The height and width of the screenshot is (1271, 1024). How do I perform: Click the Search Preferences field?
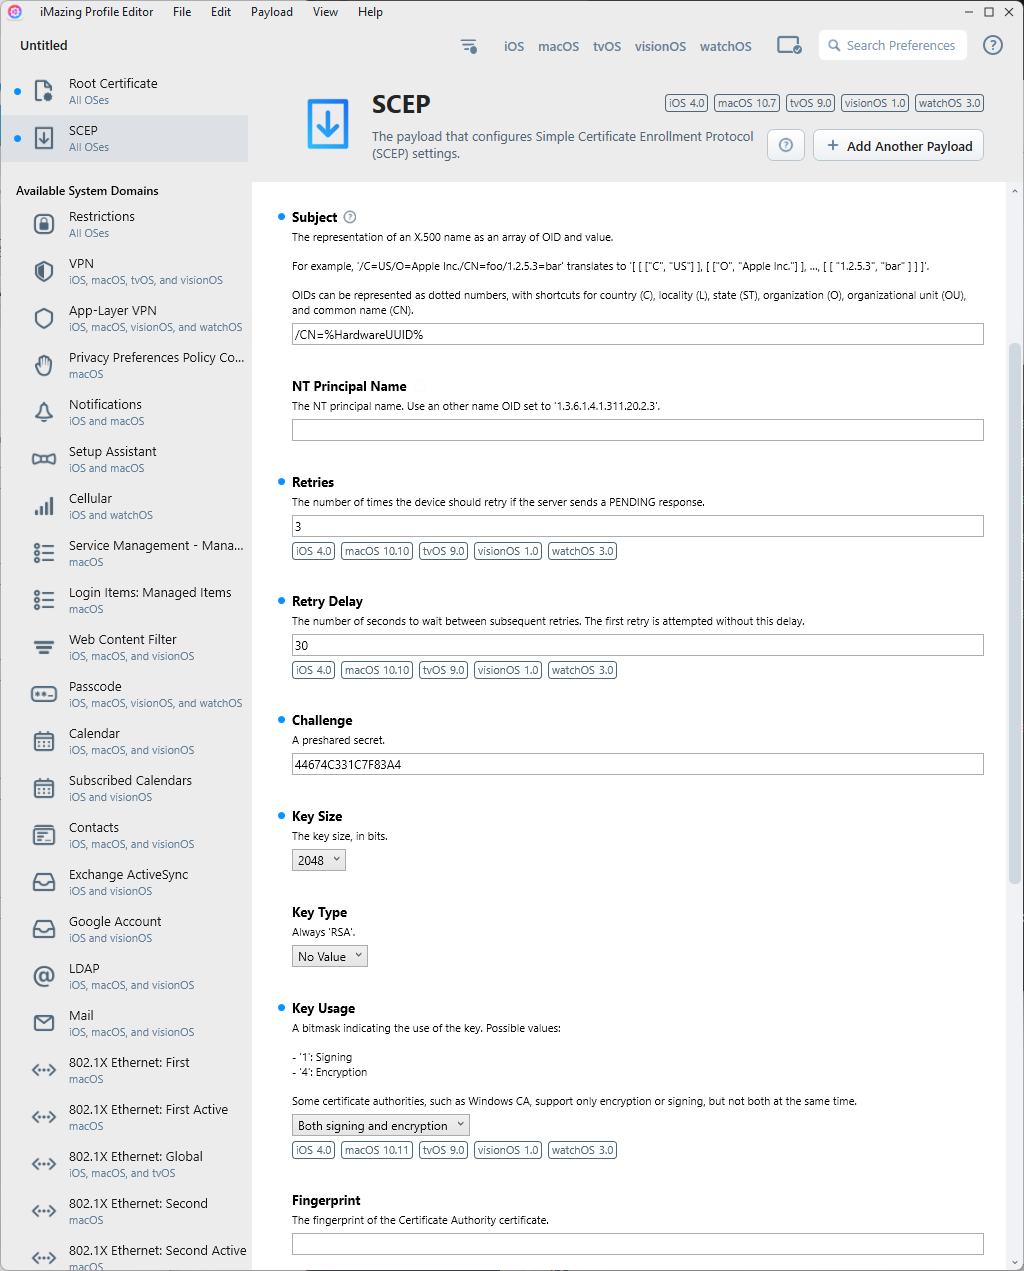tap(893, 46)
